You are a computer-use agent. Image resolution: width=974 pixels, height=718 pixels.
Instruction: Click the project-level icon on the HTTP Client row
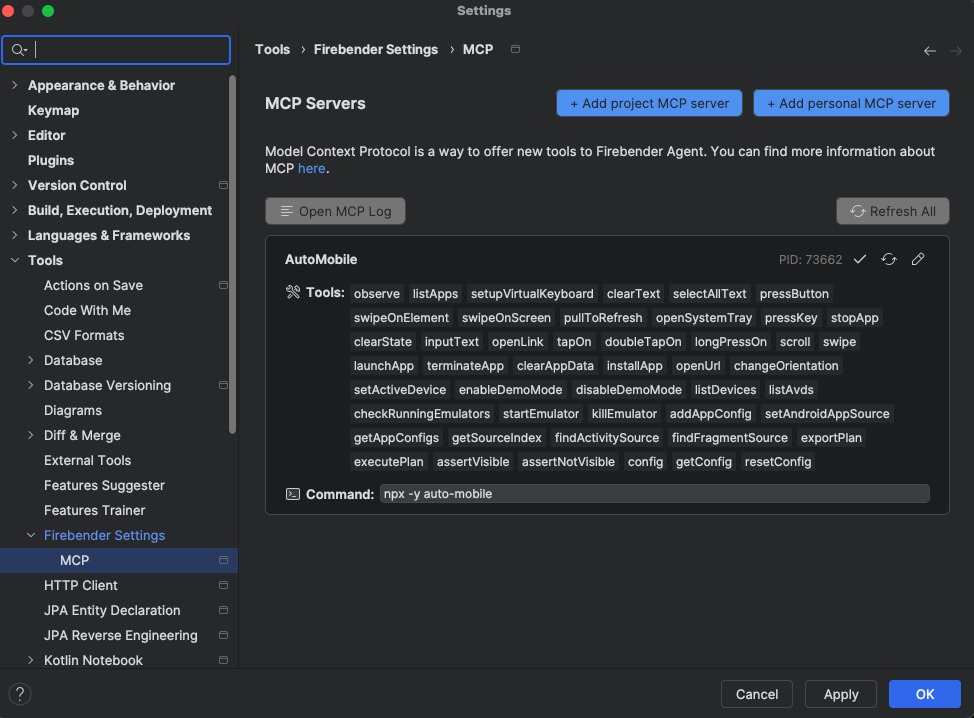tap(223, 585)
